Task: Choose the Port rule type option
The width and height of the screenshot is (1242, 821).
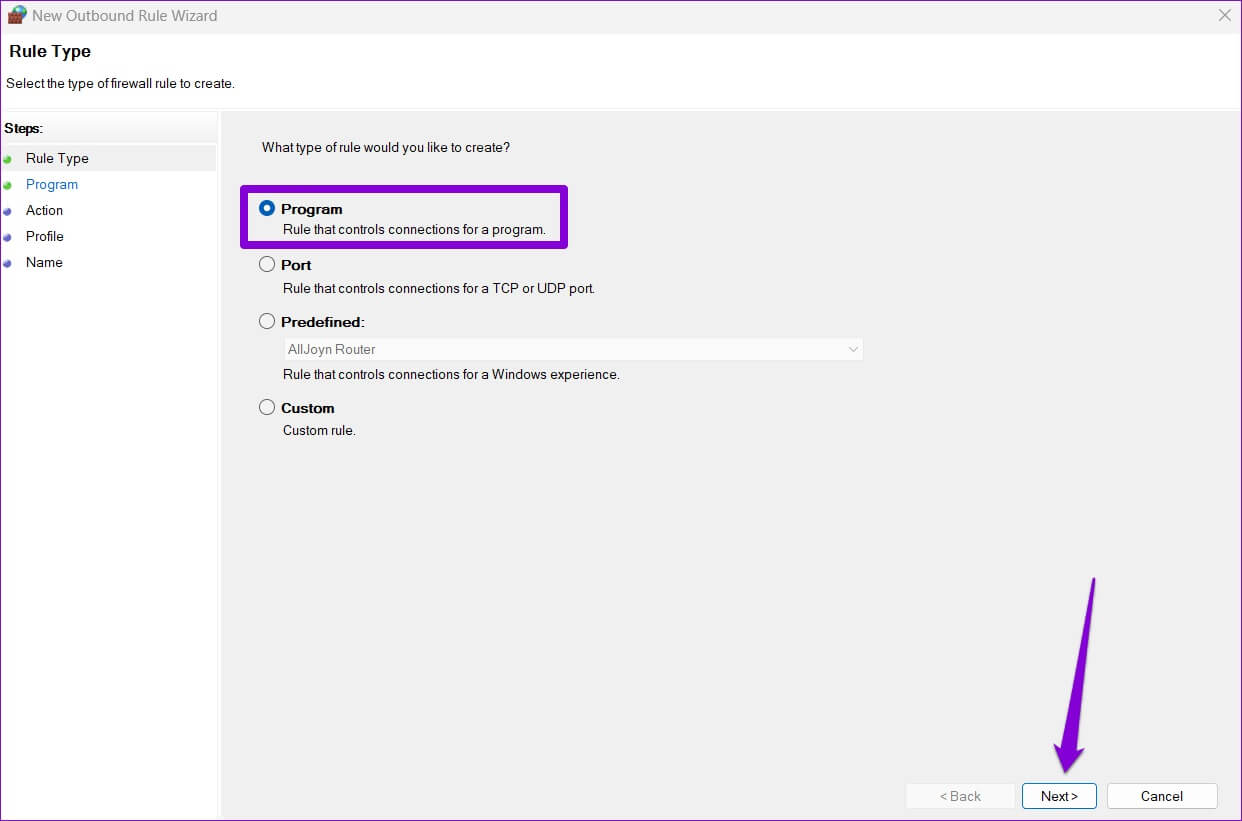Action: [267, 265]
